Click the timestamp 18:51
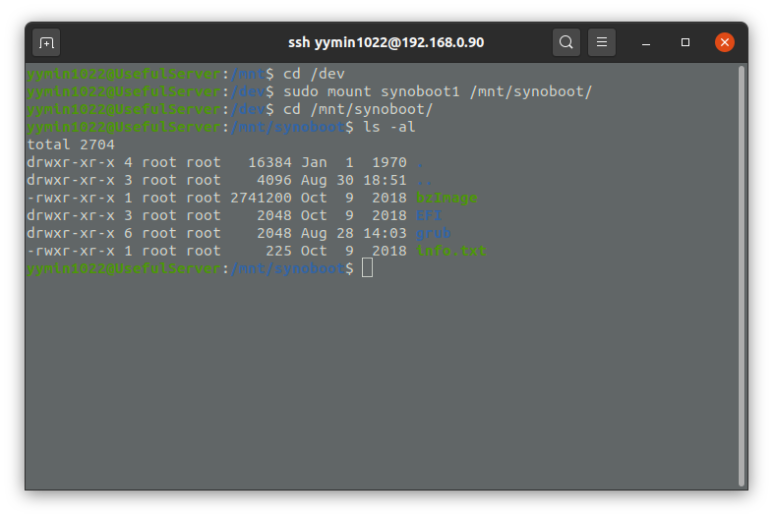The width and height of the screenshot is (773, 518). click(385, 180)
